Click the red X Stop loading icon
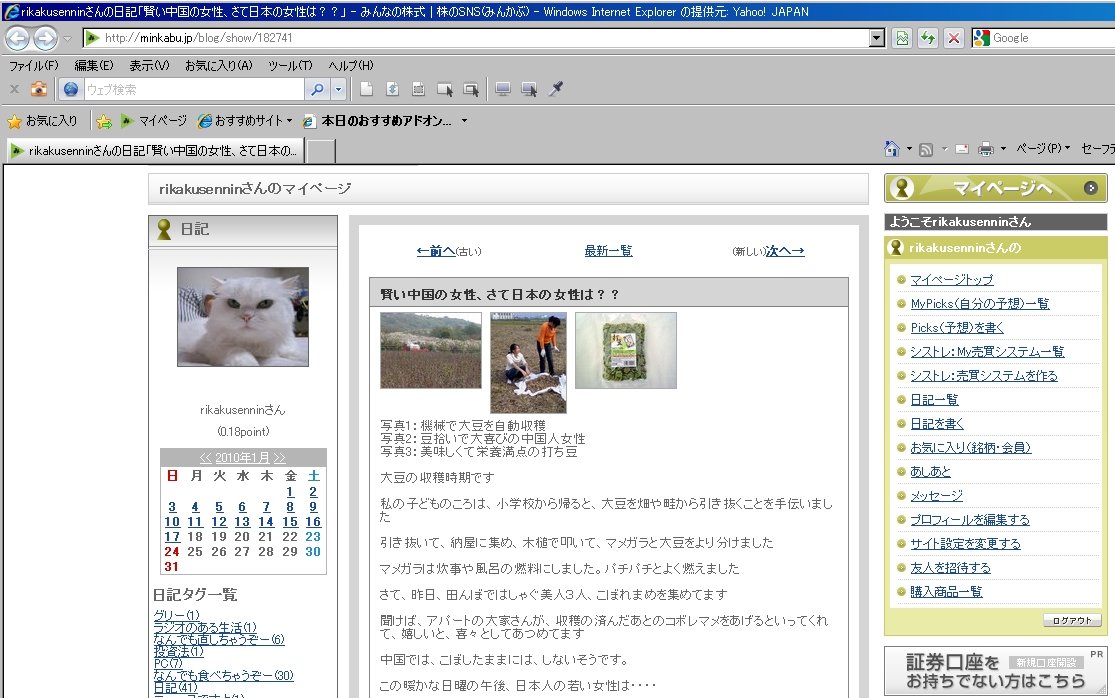The height and width of the screenshot is (698, 1115). (x=953, y=38)
